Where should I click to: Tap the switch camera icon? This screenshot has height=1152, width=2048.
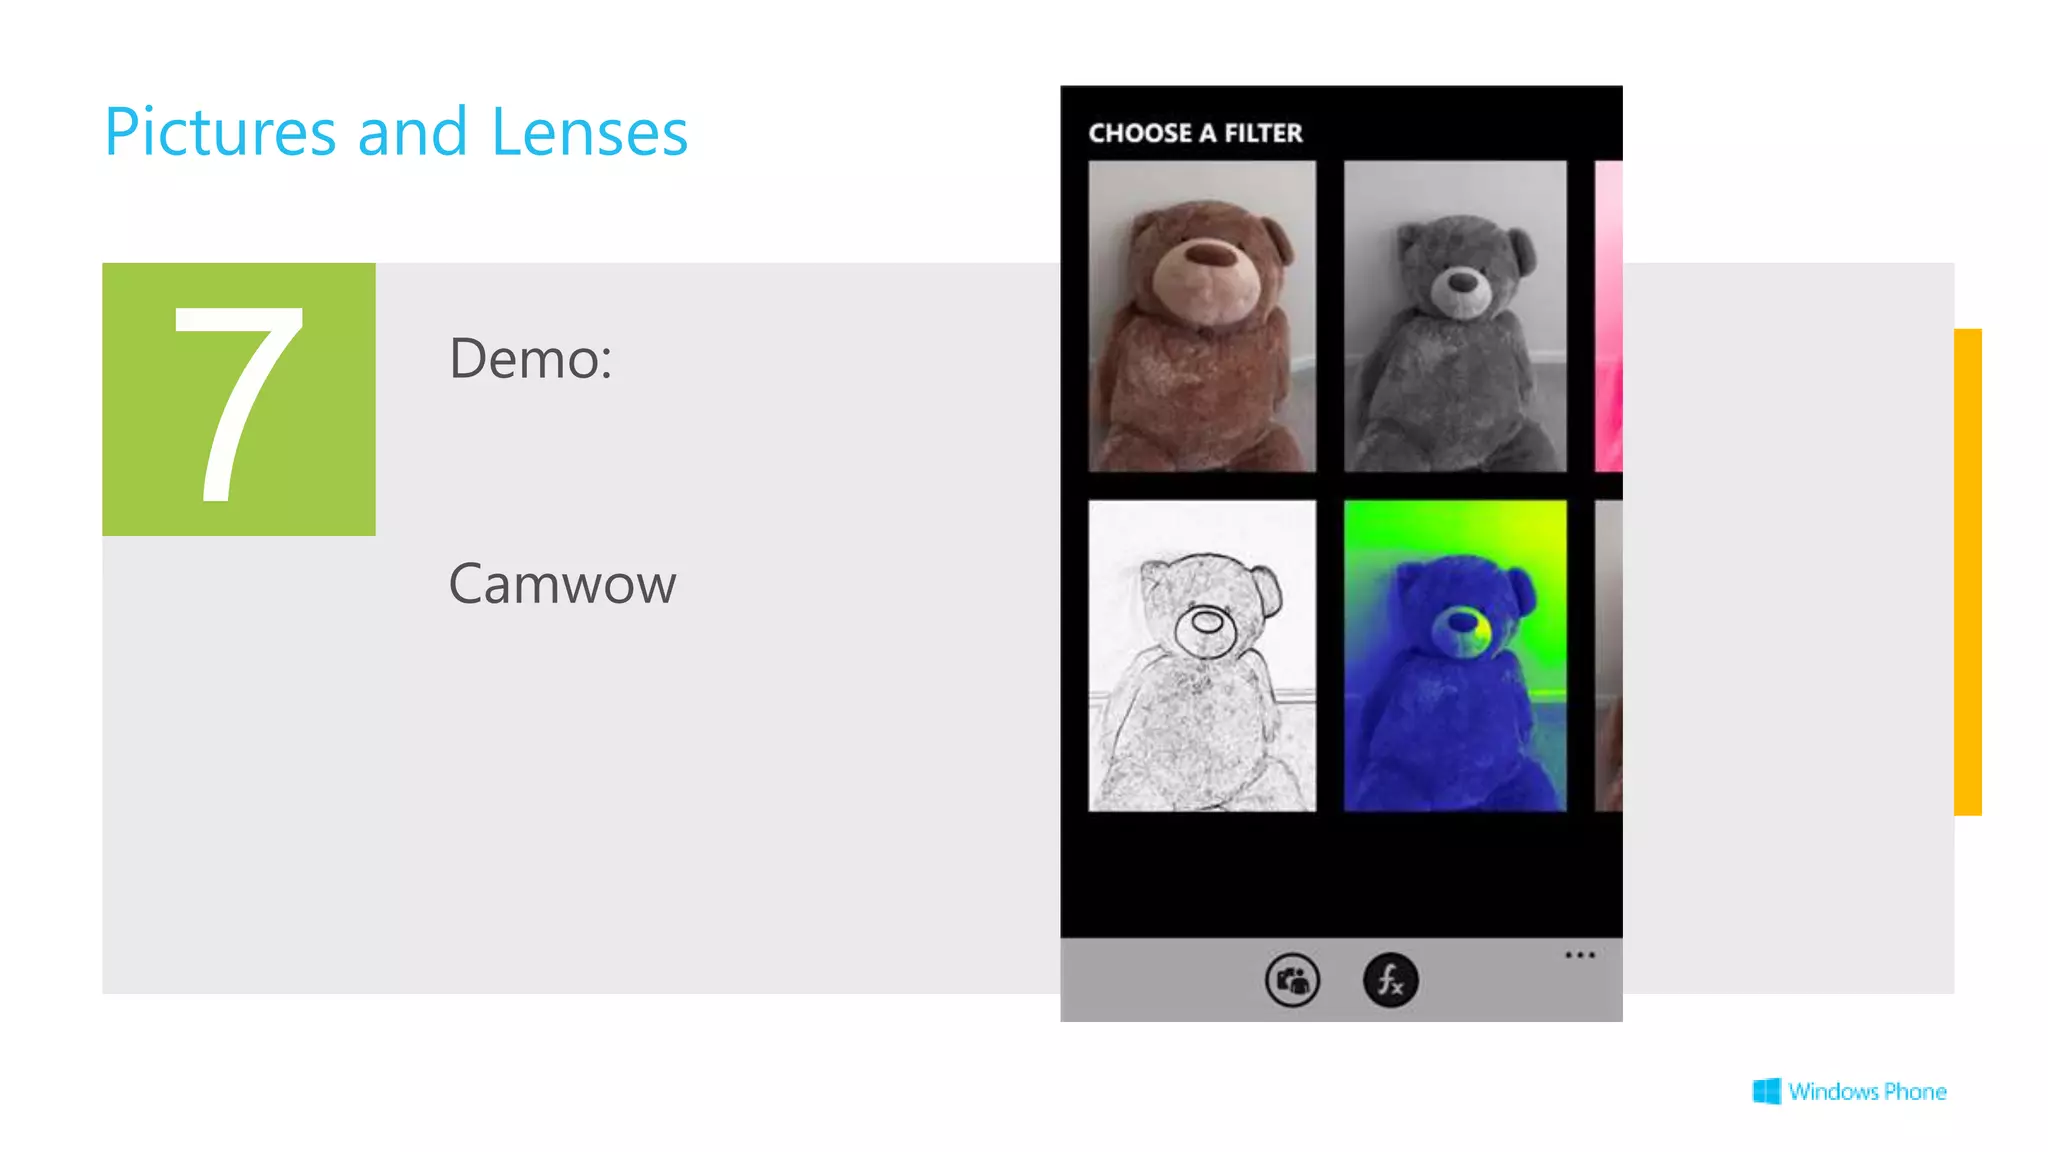(x=1292, y=980)
